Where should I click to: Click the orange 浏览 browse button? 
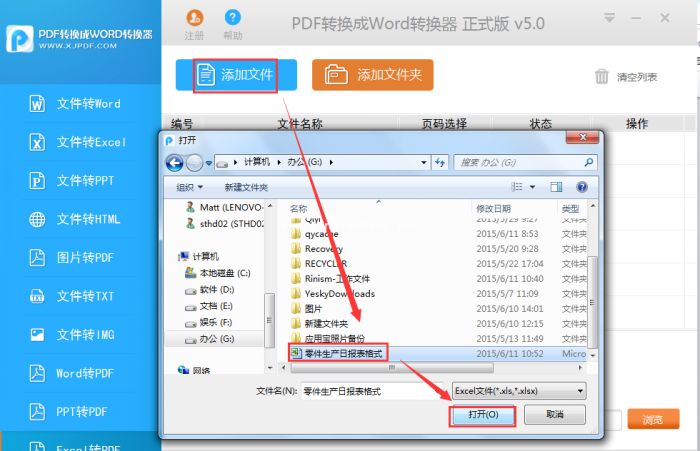click(x=653, y=419)
